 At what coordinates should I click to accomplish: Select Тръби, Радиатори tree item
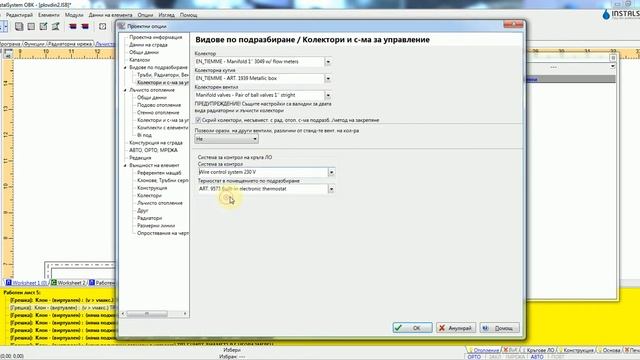pyautogui.click(x=162, y=75)
